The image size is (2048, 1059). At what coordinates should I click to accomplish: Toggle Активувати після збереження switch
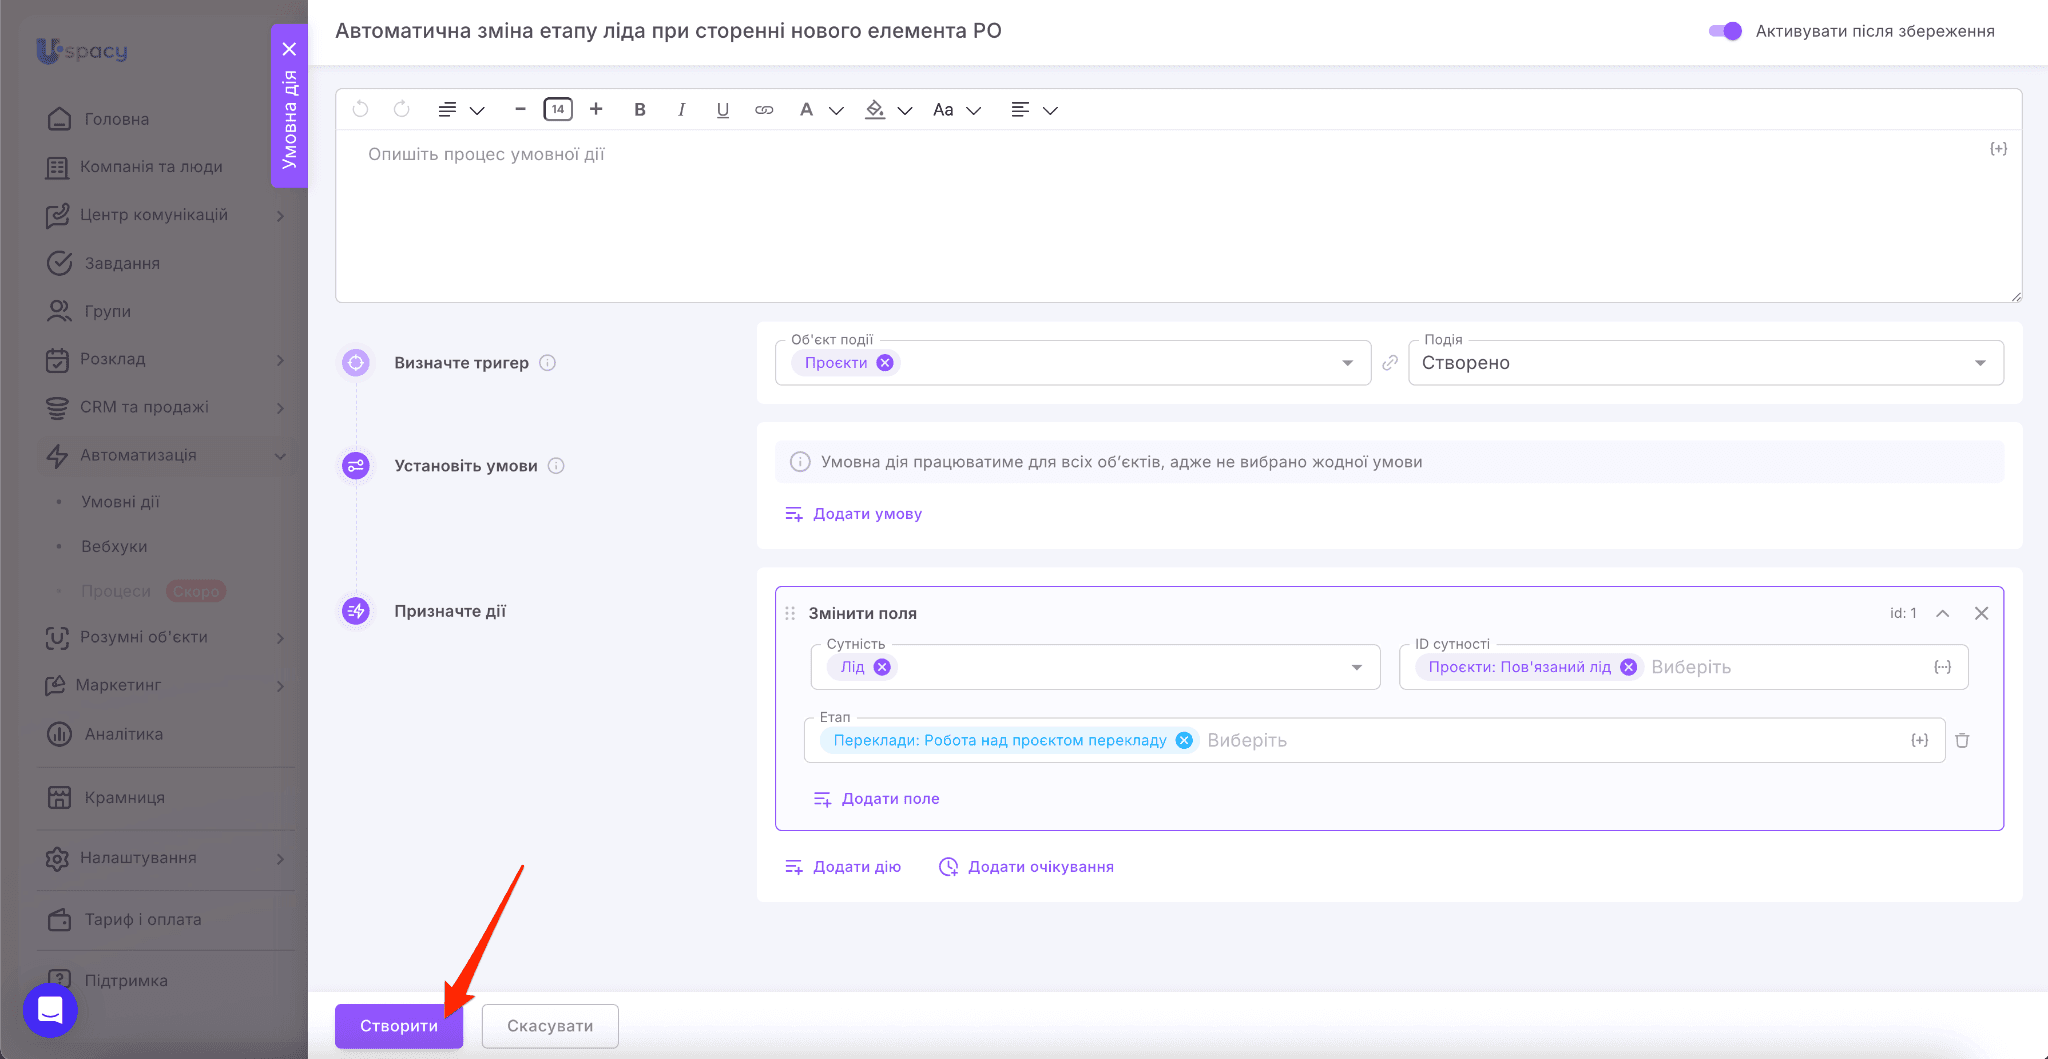click(x=1725, y=31)
